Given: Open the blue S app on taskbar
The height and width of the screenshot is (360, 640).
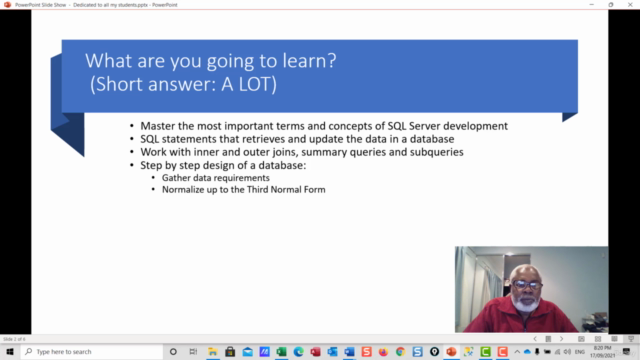Looking at the screenshot, I should click(417, 351).
